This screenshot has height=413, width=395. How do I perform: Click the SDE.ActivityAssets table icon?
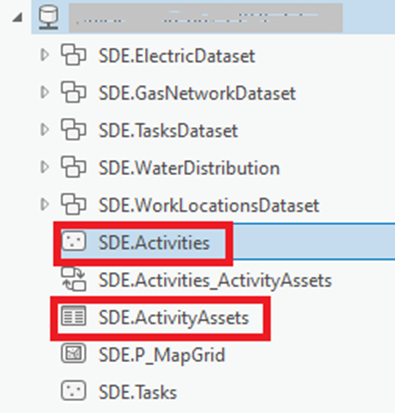pos(74,316)
